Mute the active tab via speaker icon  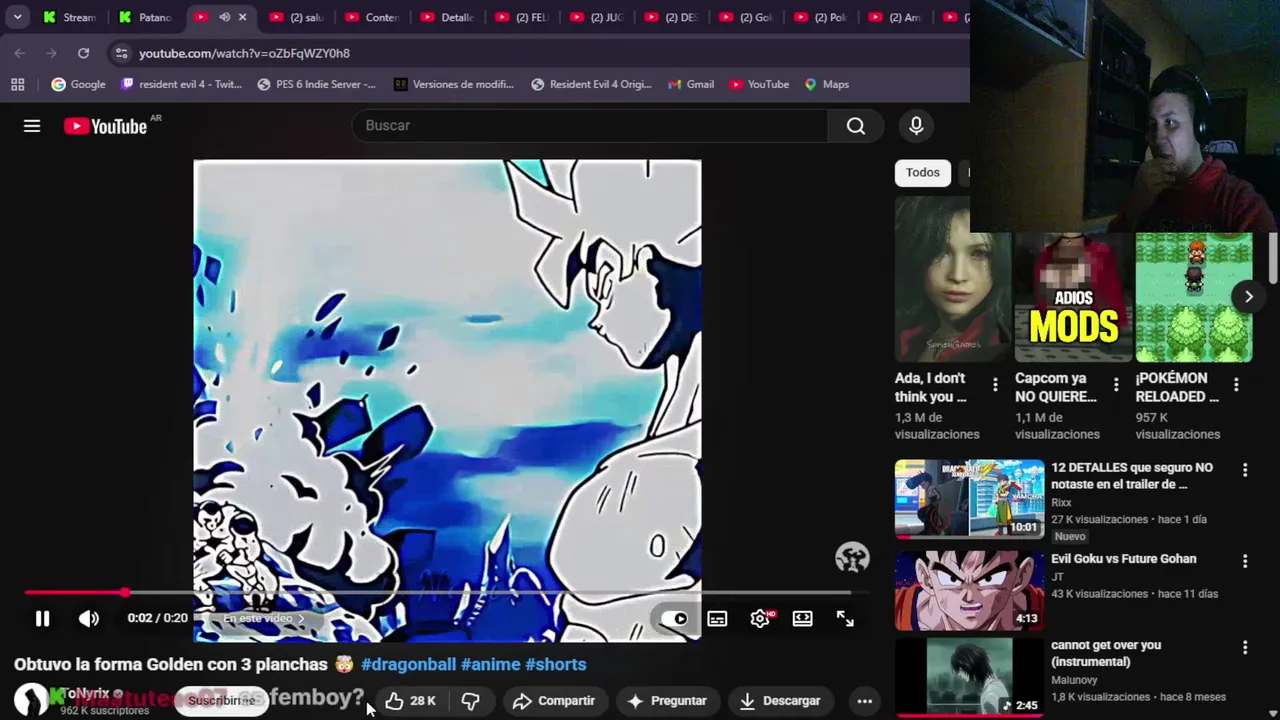pyautogui.click(x=224, y=17)
